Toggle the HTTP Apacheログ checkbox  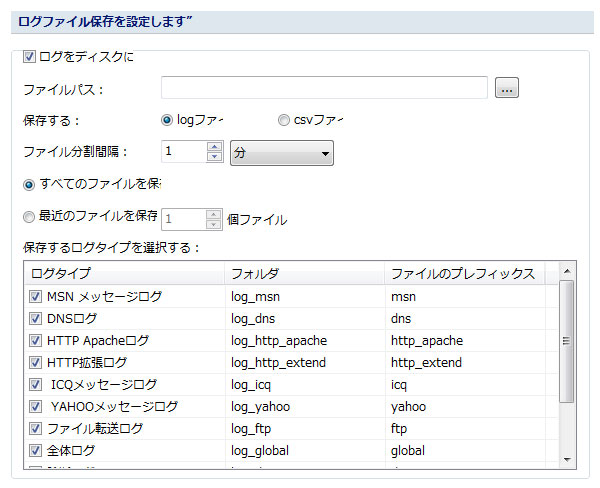point(35,341)
